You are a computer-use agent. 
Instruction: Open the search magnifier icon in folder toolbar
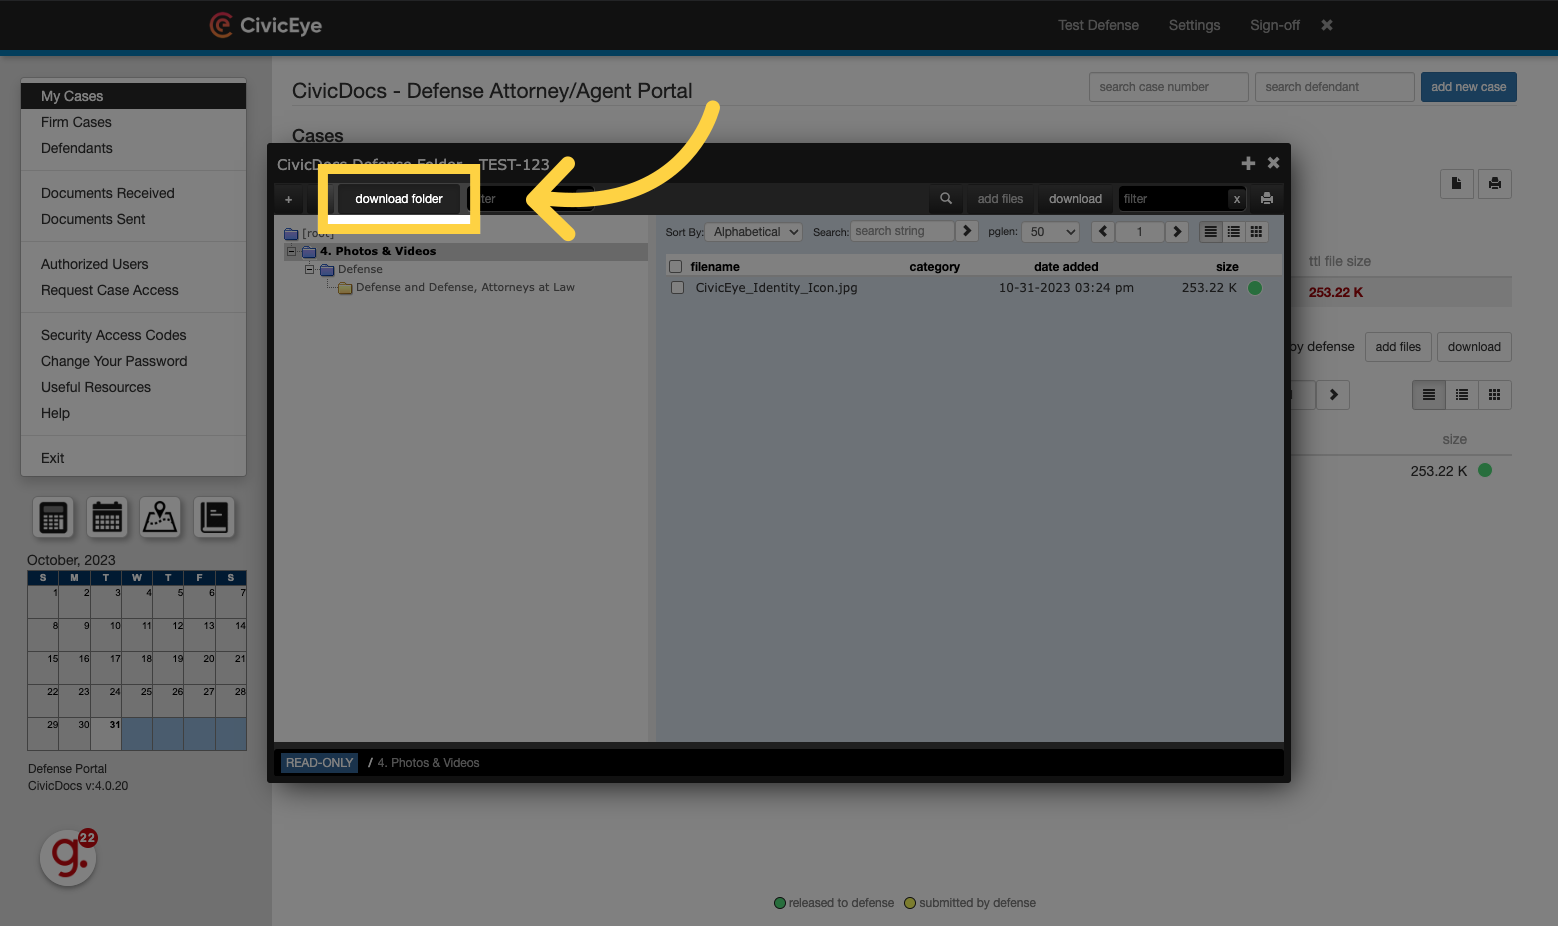(946, 198)
